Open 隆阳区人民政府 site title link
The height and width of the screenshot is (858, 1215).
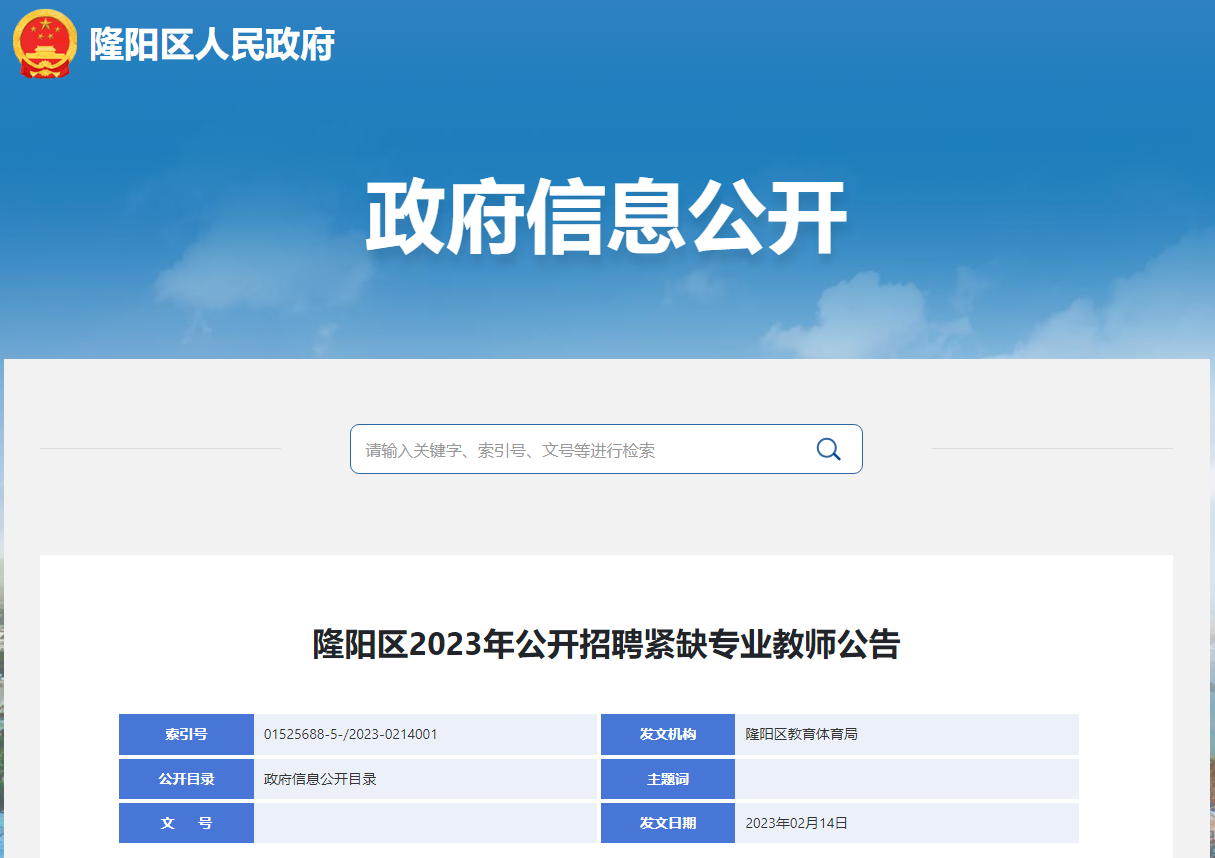(212, 44)
